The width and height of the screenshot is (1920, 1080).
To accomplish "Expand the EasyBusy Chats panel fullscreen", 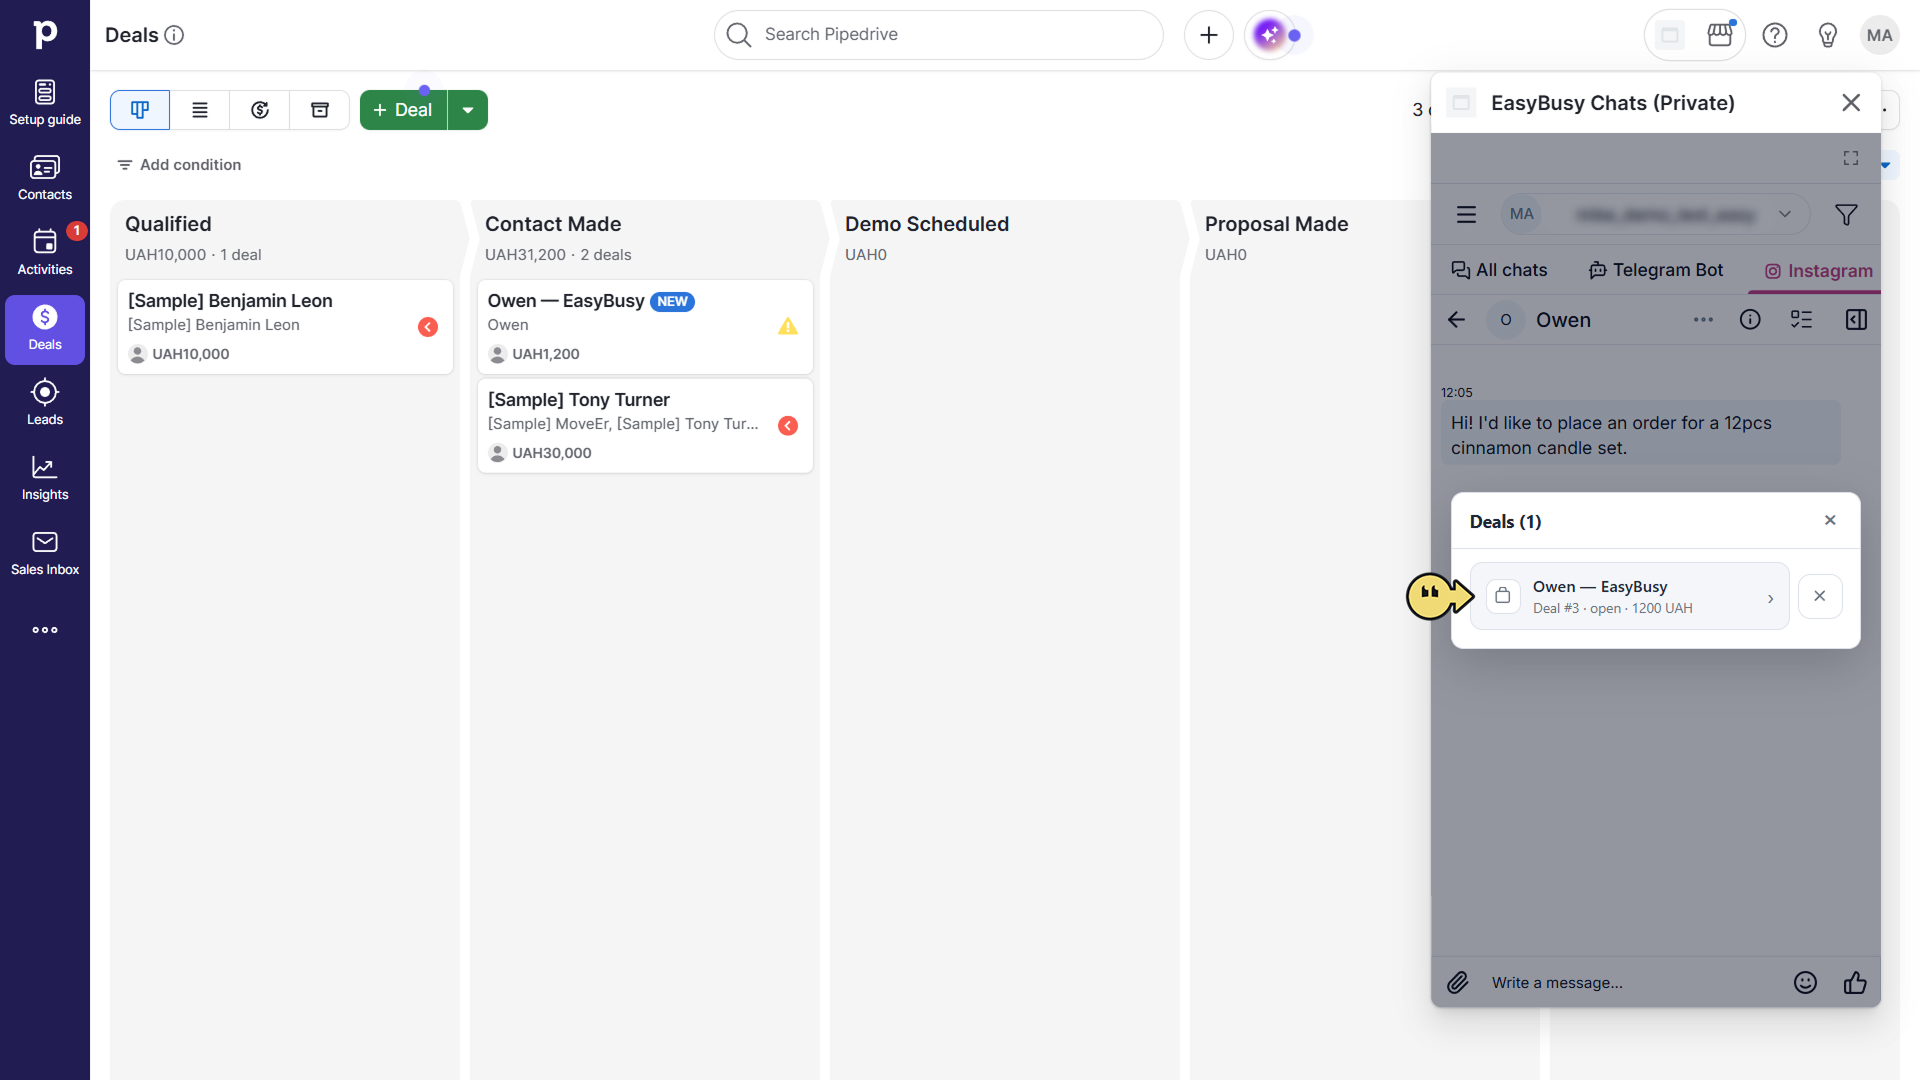I will coord(1851,158).
